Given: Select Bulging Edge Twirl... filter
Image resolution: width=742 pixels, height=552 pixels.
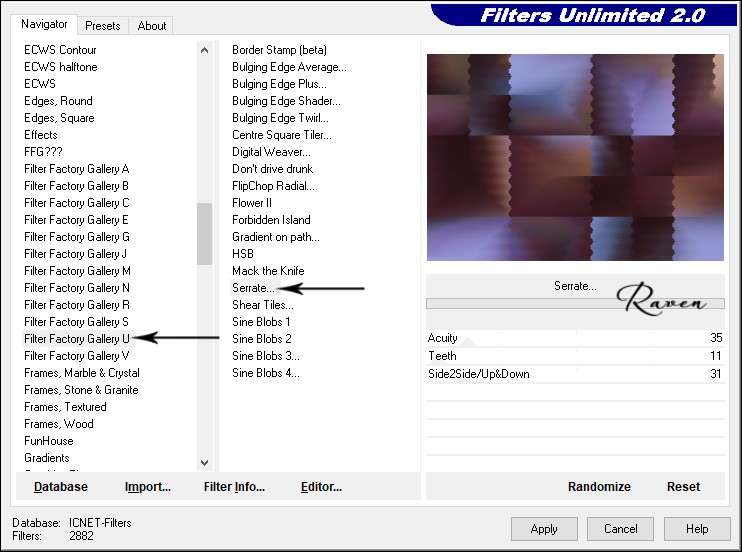Looking at the screenshot, I should (x=281, y=118).
